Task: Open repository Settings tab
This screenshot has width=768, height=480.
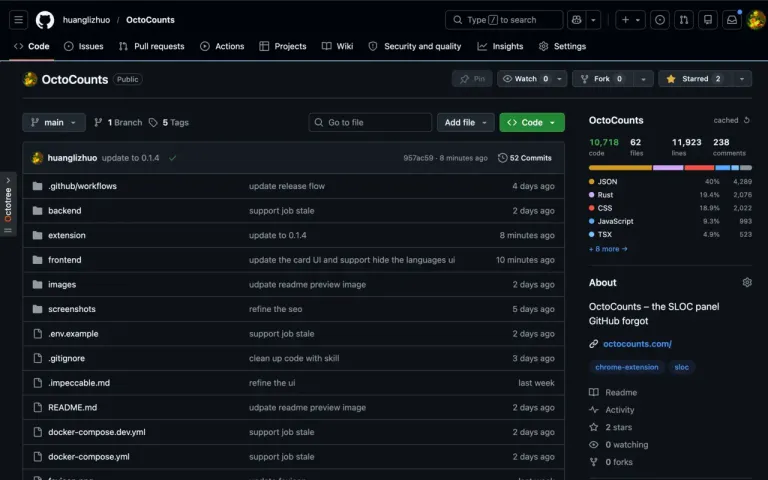Action: coord(562,46)
